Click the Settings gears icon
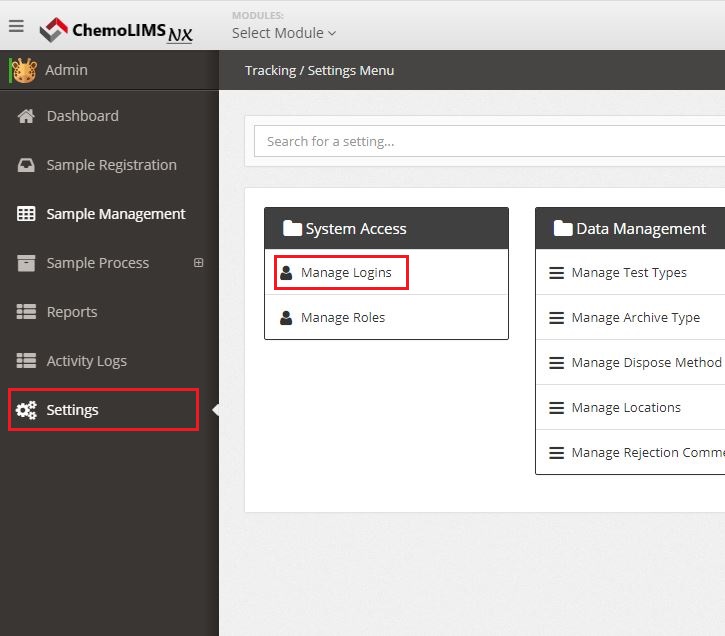 pyautogui.click(x=27, y=410)
